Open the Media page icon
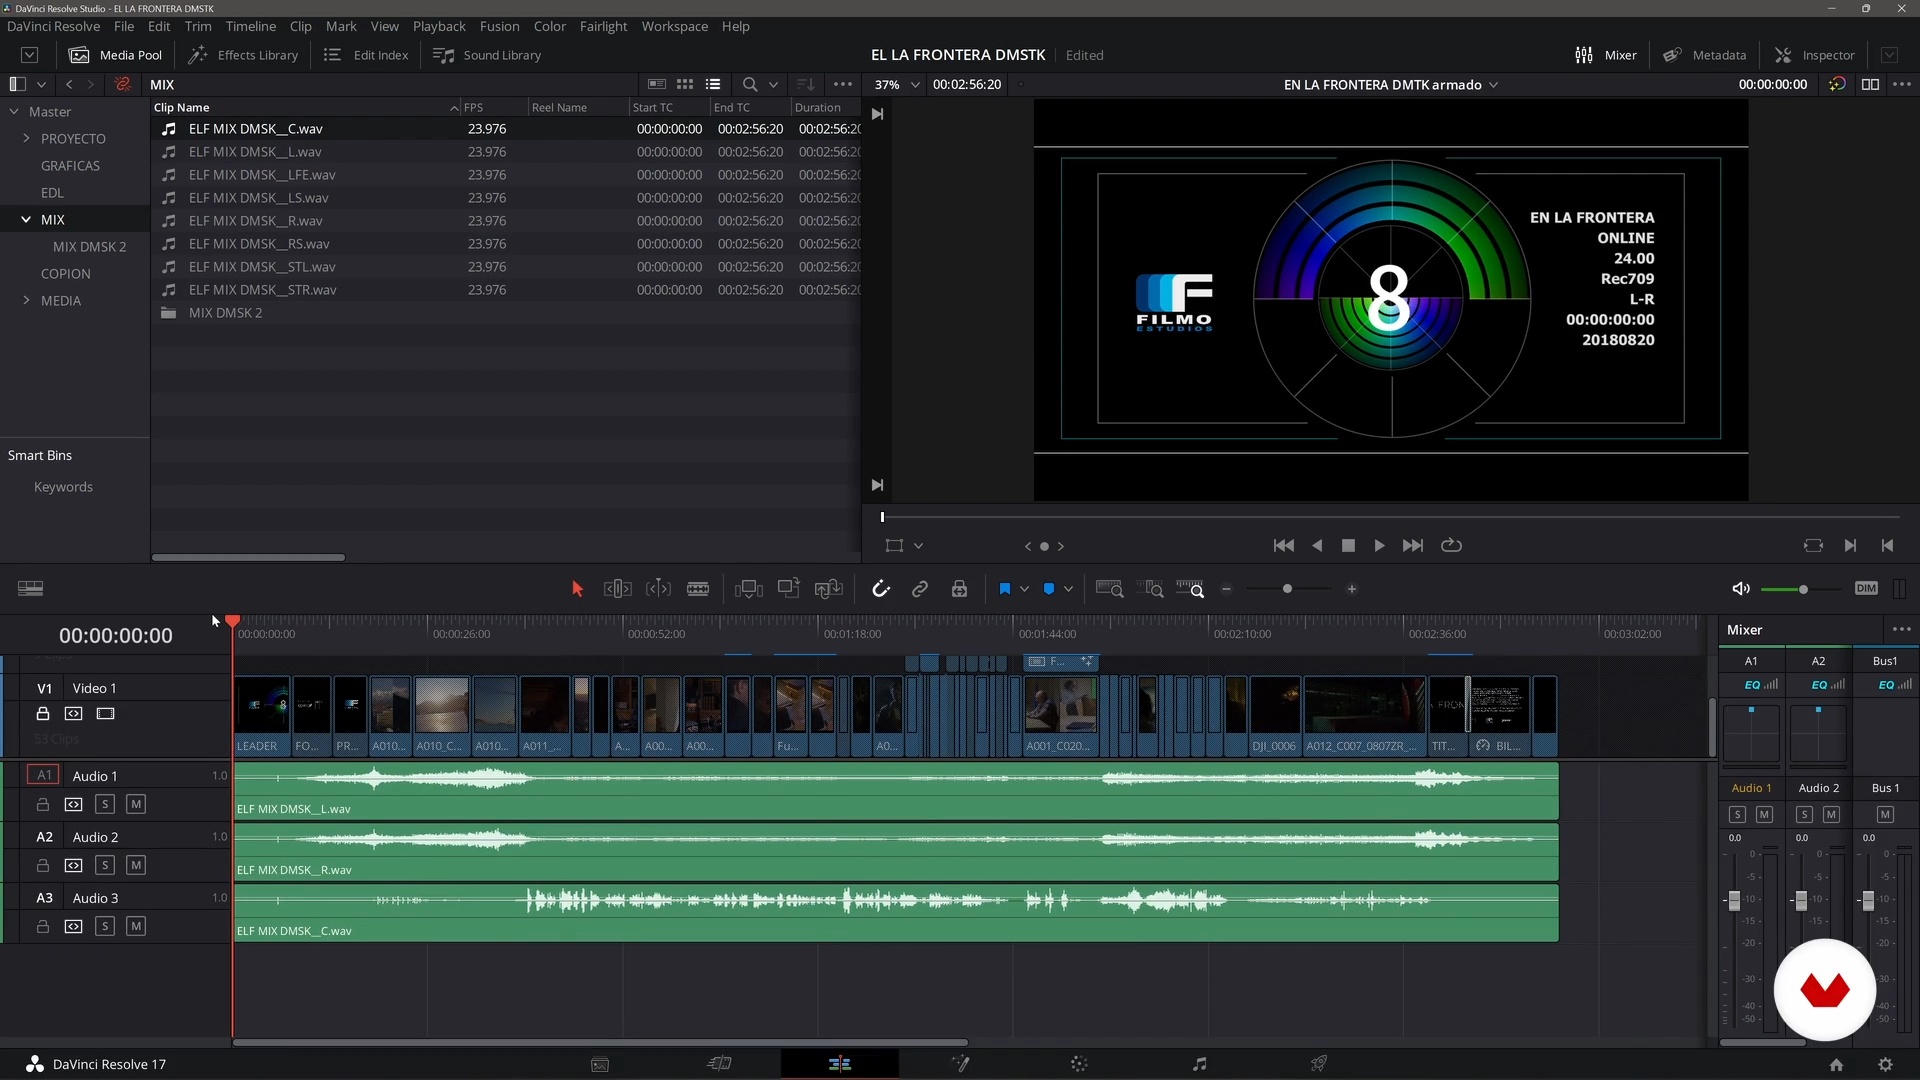Viewport: 1920px width, 1080px height. coord(600,1064)
